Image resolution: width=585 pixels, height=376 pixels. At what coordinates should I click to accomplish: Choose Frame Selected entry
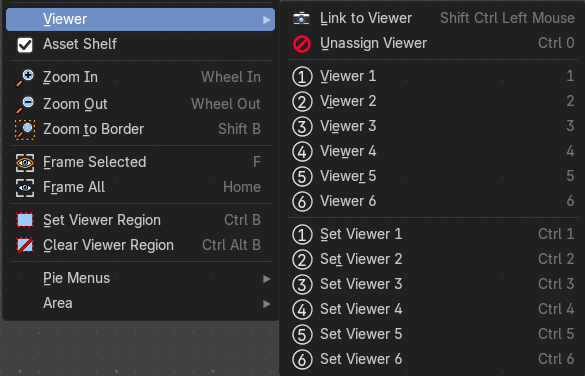coord(140,162)
